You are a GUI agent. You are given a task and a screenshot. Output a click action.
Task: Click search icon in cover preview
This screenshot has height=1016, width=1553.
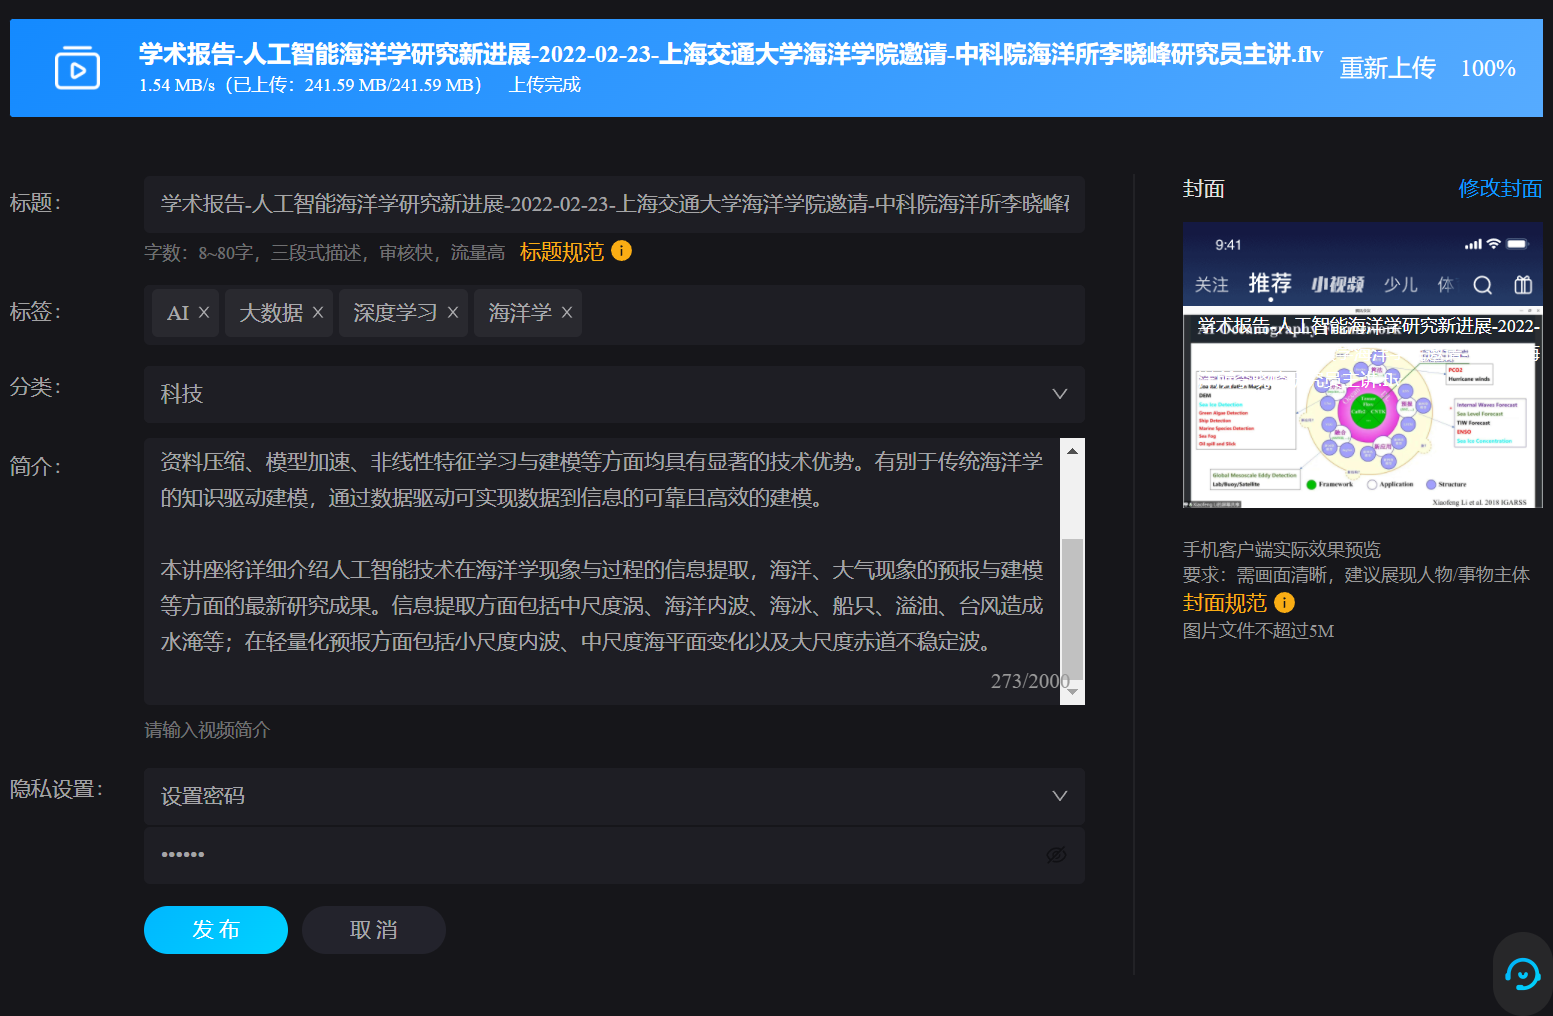point(1483,285)
